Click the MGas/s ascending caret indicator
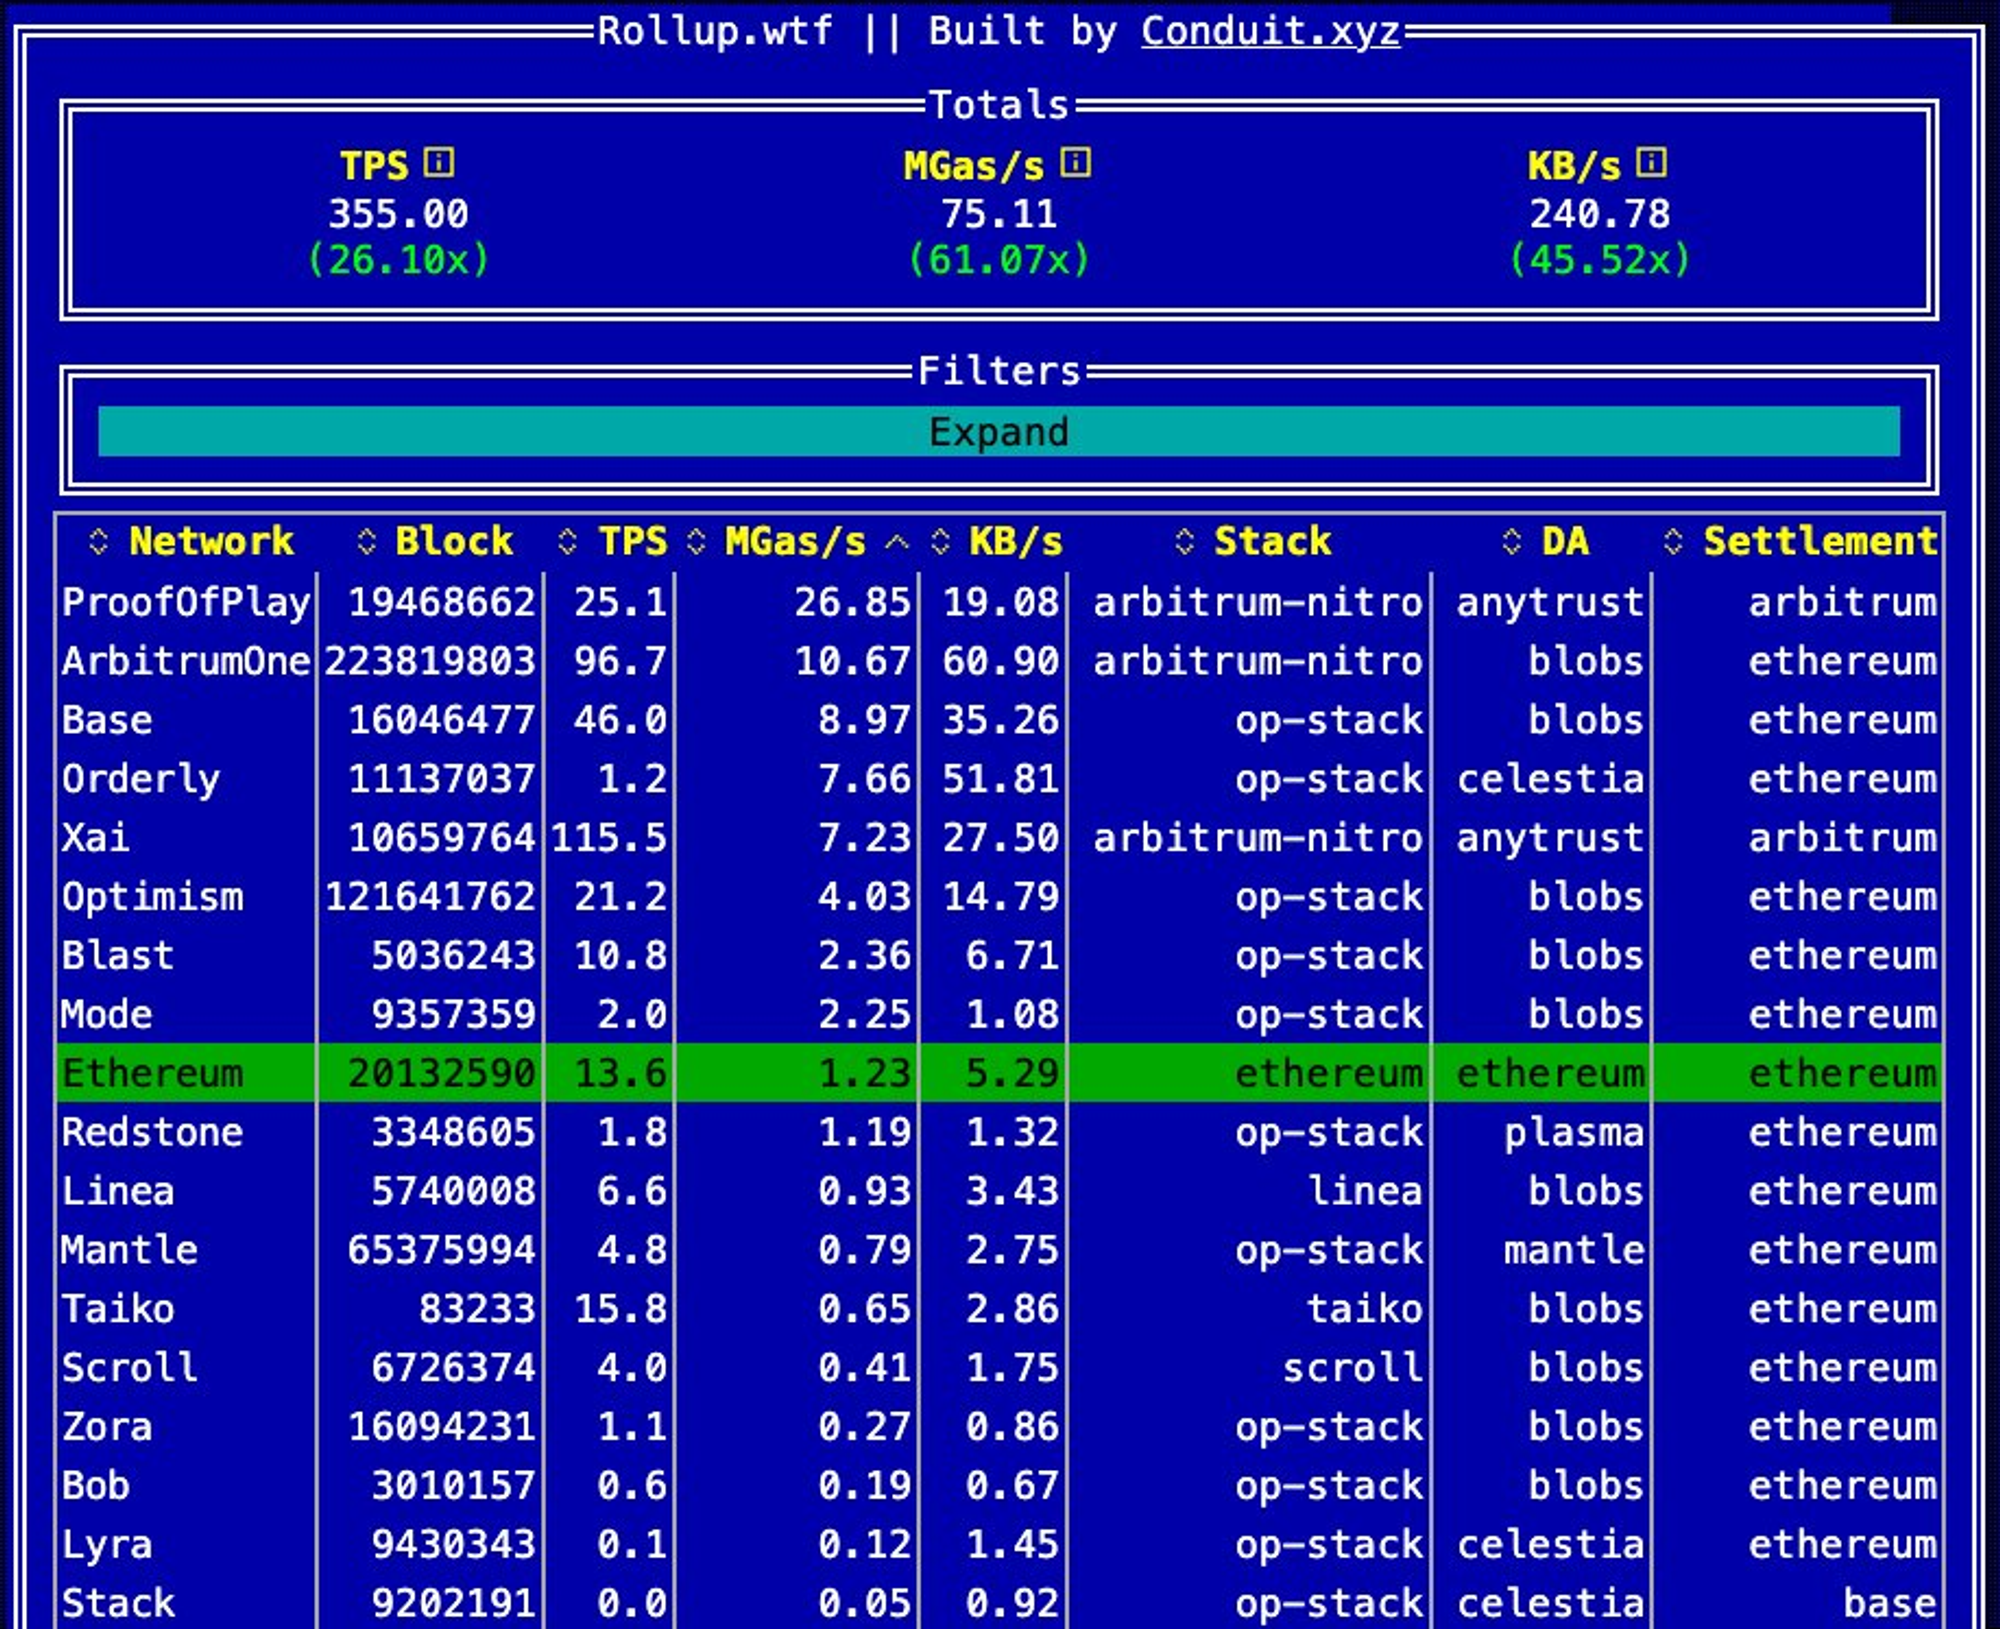This screenshot has height=1629, width=2000. (x=897, y=542)
